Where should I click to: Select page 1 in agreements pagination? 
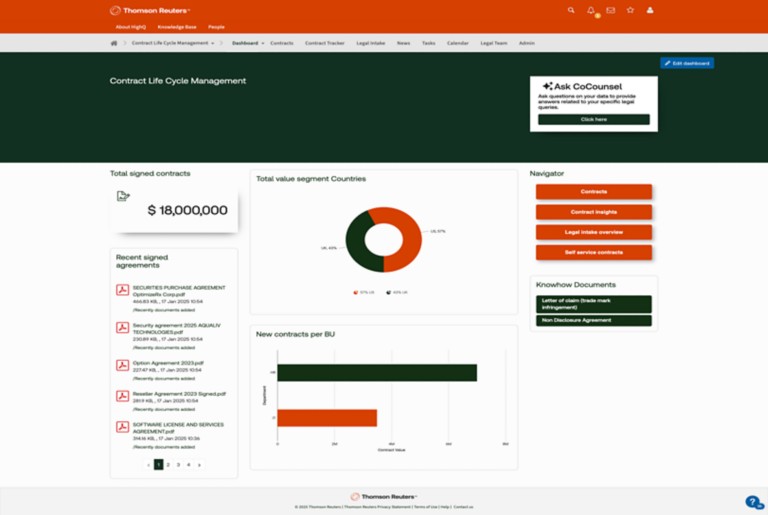[x=159, y=465]
